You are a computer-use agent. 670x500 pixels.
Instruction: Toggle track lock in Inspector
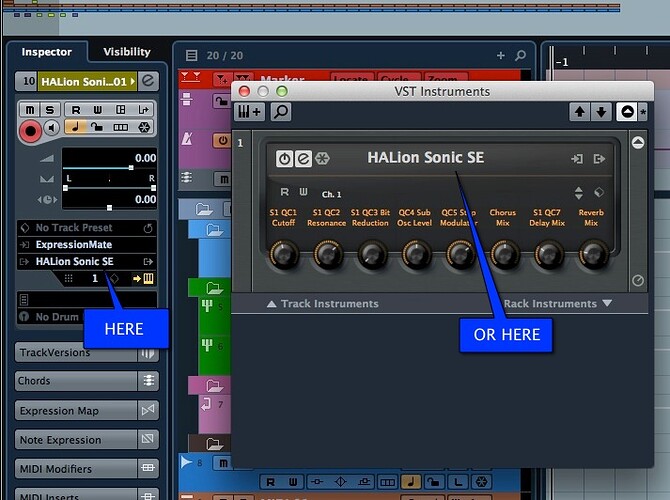coord(97,127)
